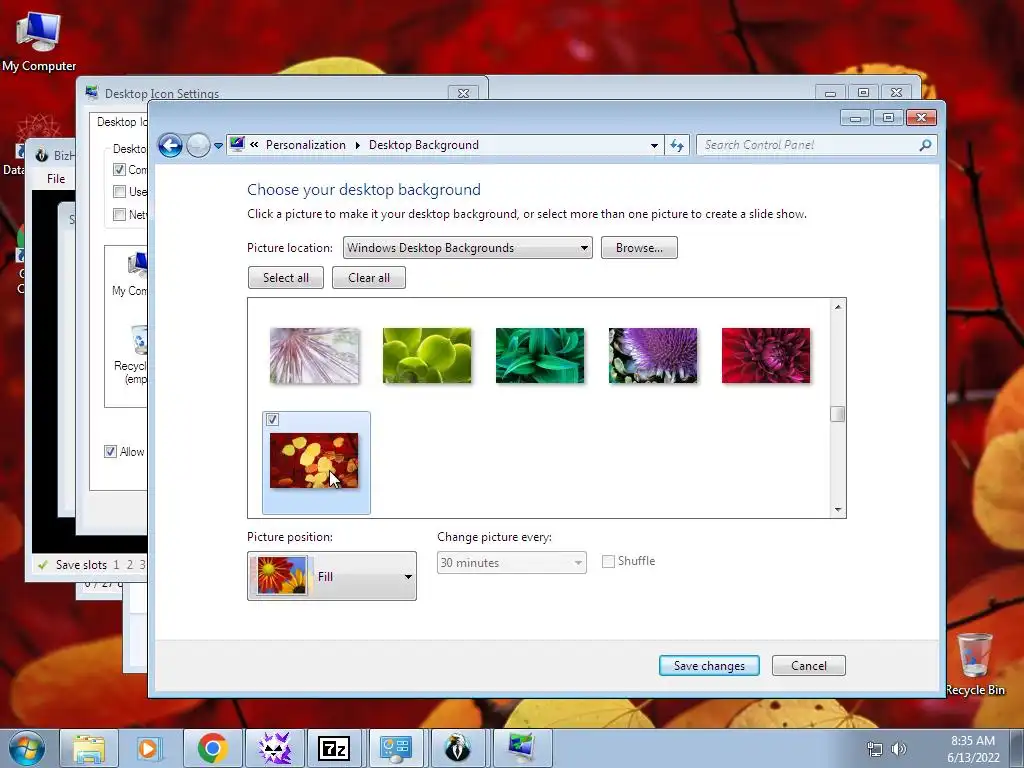Click the network tray icon
The width and height of the screenshot is (1024, 768).
point(874,749)
